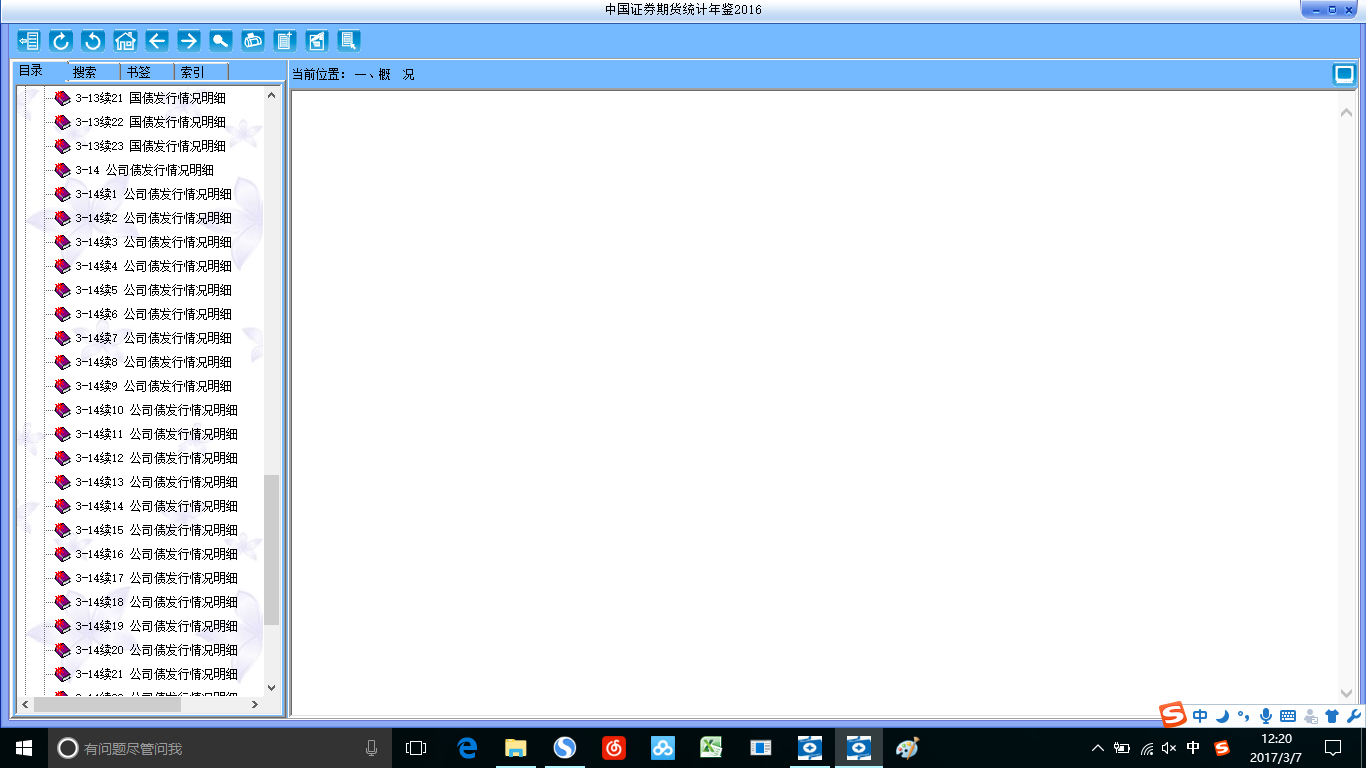Viewport: 1366px width, 768px height.
Task: Open 3-14续11 公司债发行情况明细
Action: click(156, 434)
